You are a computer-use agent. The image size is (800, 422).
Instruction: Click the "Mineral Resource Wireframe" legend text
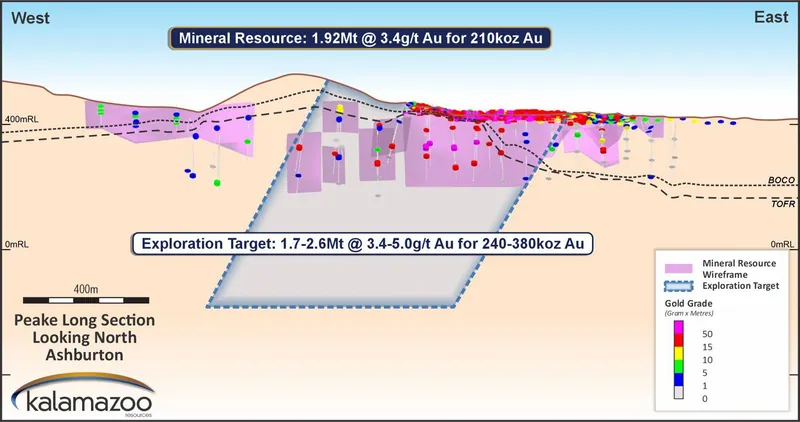(739, 269)
